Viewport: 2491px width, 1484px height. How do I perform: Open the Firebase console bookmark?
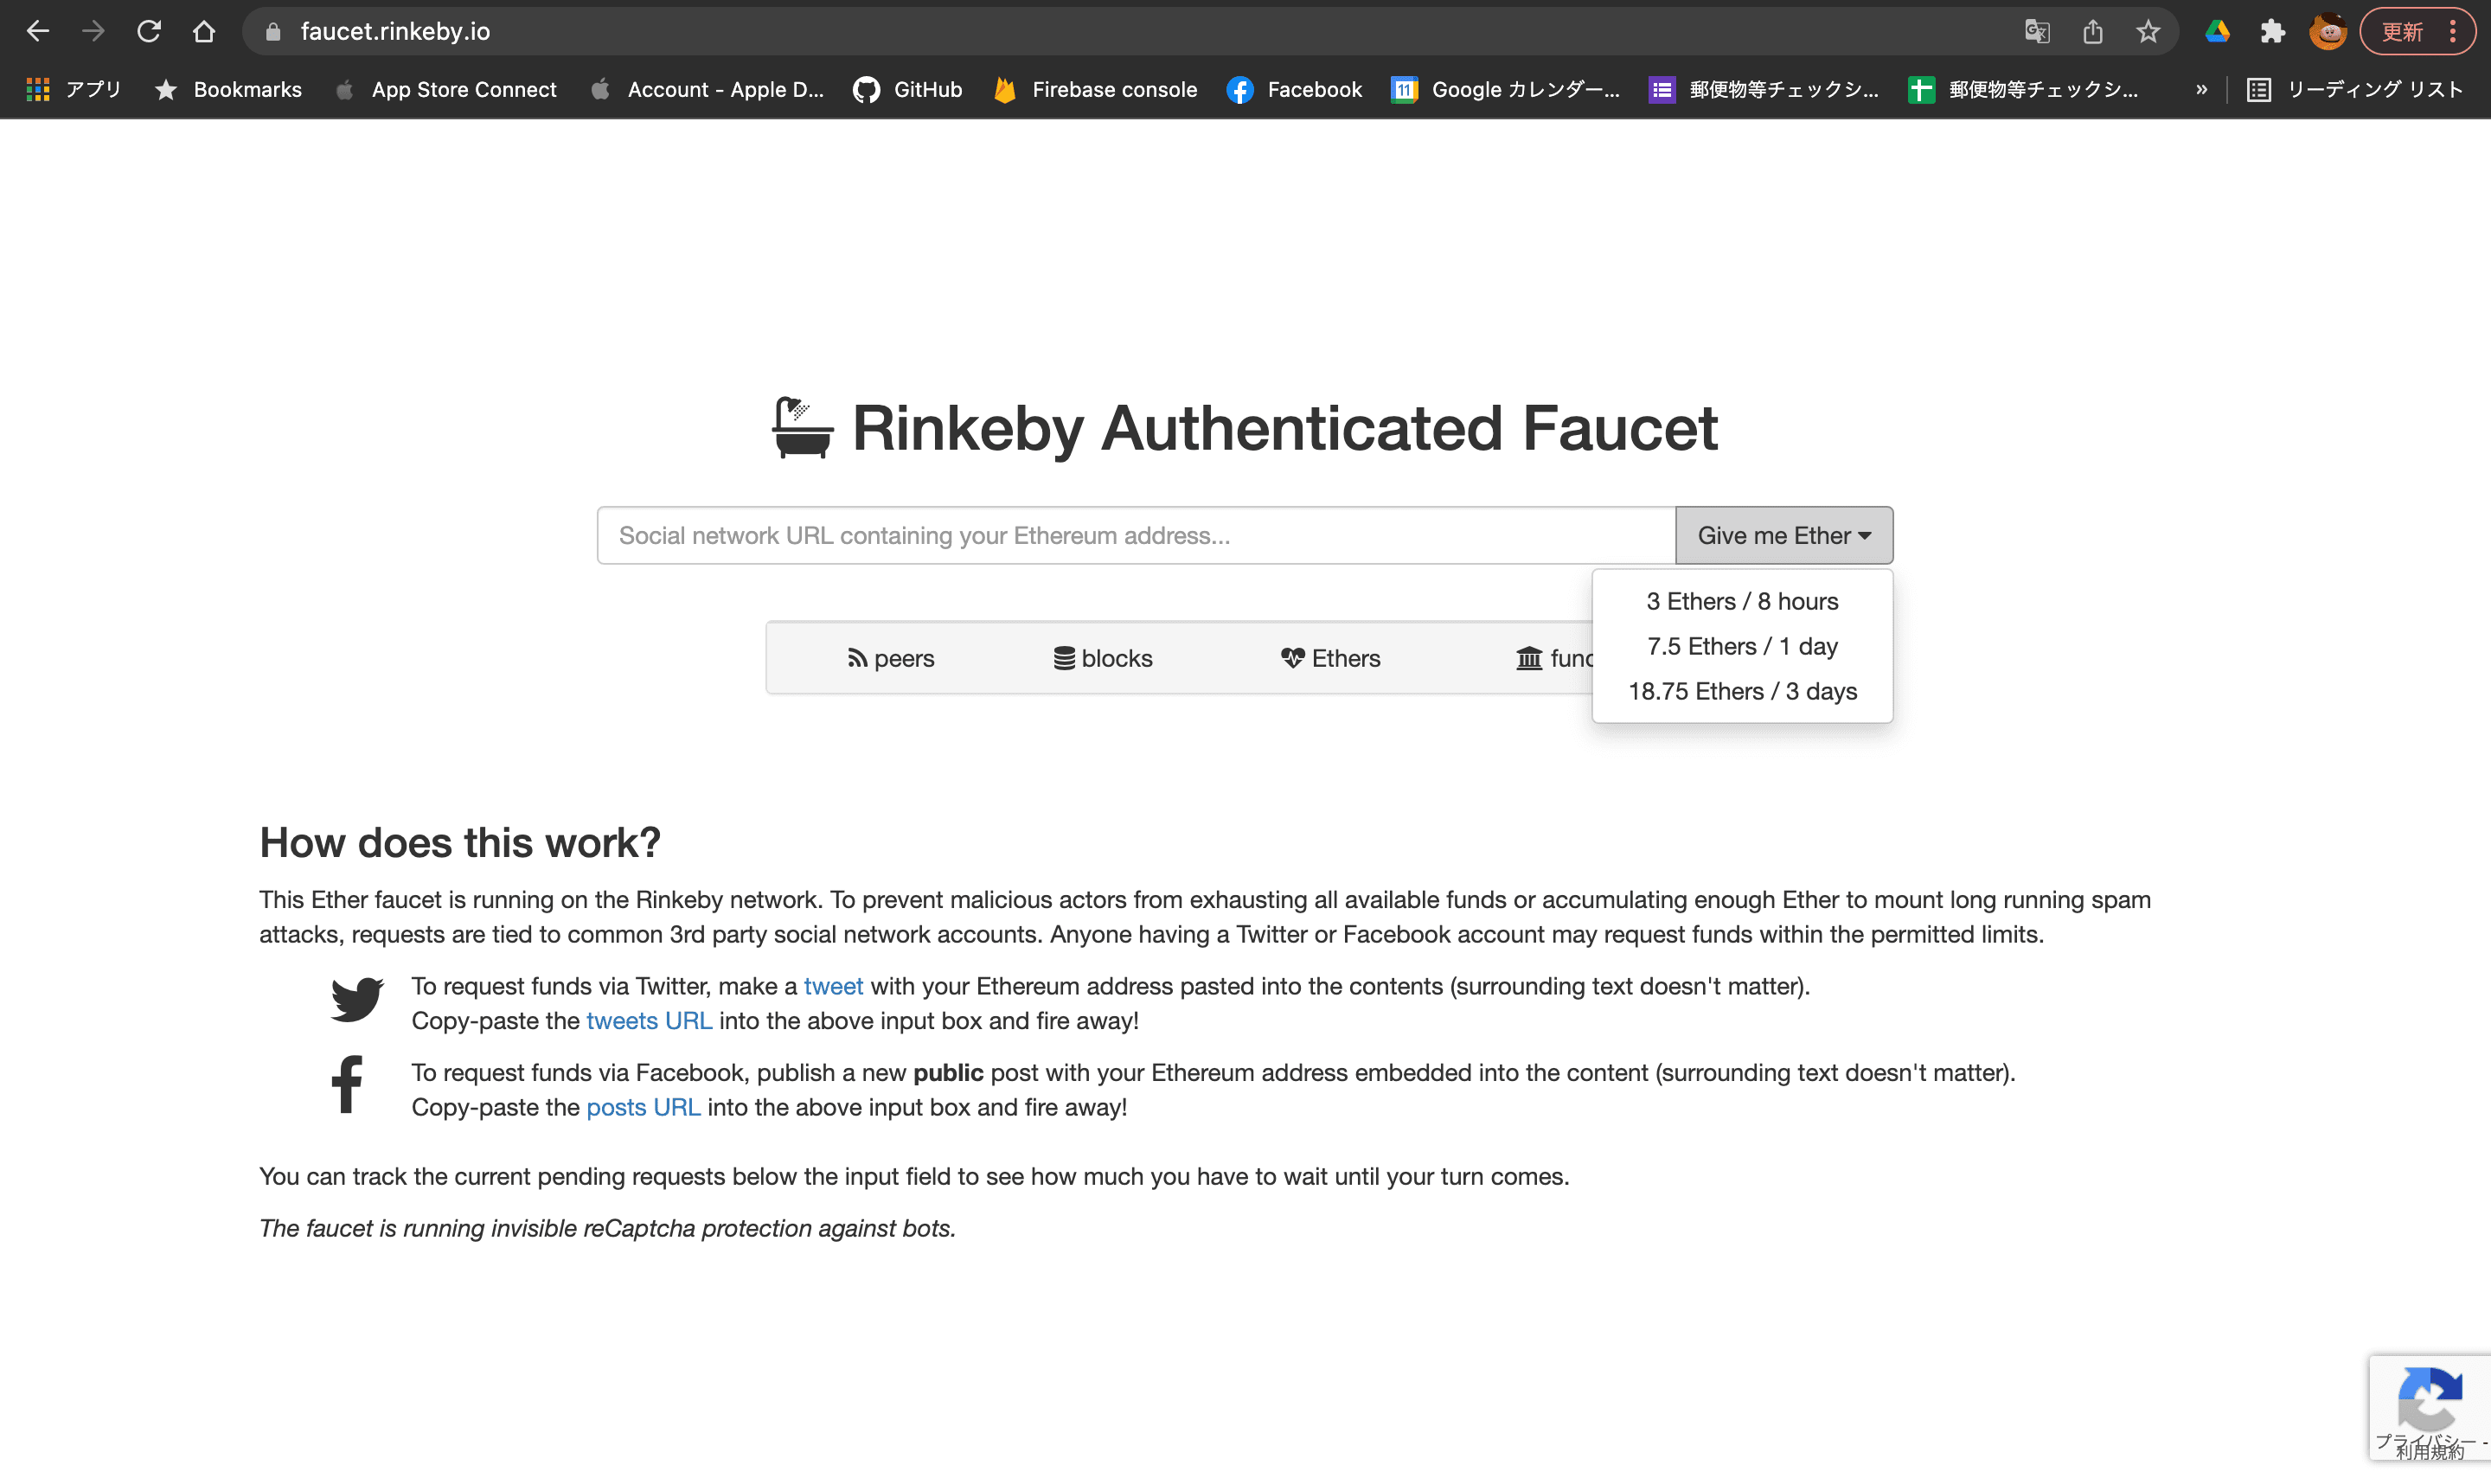tap(1096, 90)
